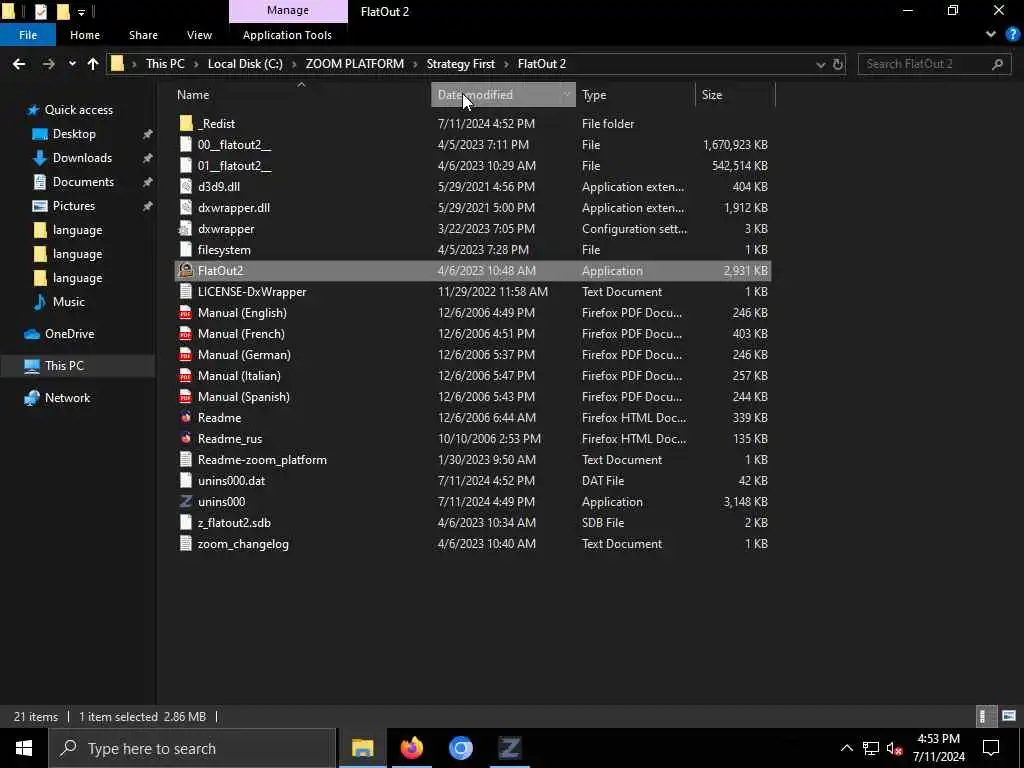Click the dxwrapper.dll file icon

[186, 208]
